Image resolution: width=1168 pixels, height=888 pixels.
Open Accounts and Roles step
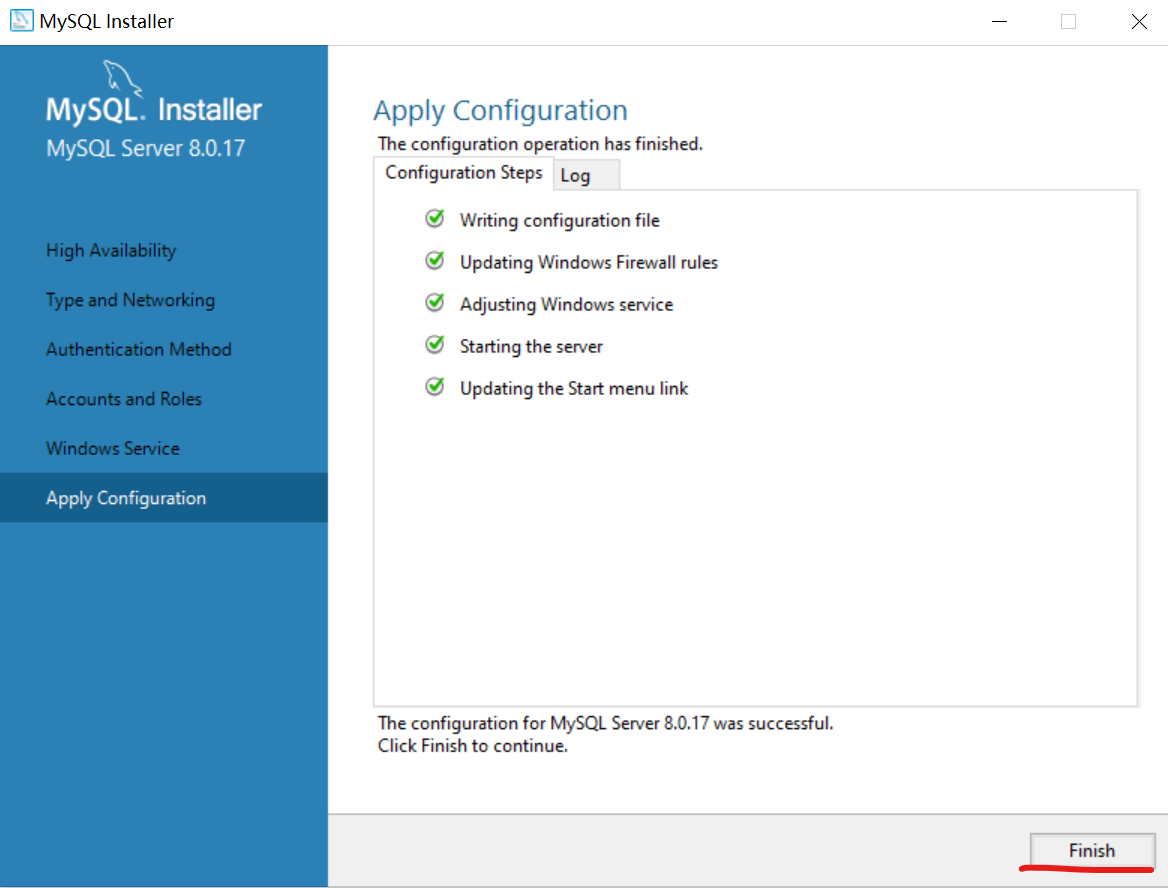(x=124, y=399)
